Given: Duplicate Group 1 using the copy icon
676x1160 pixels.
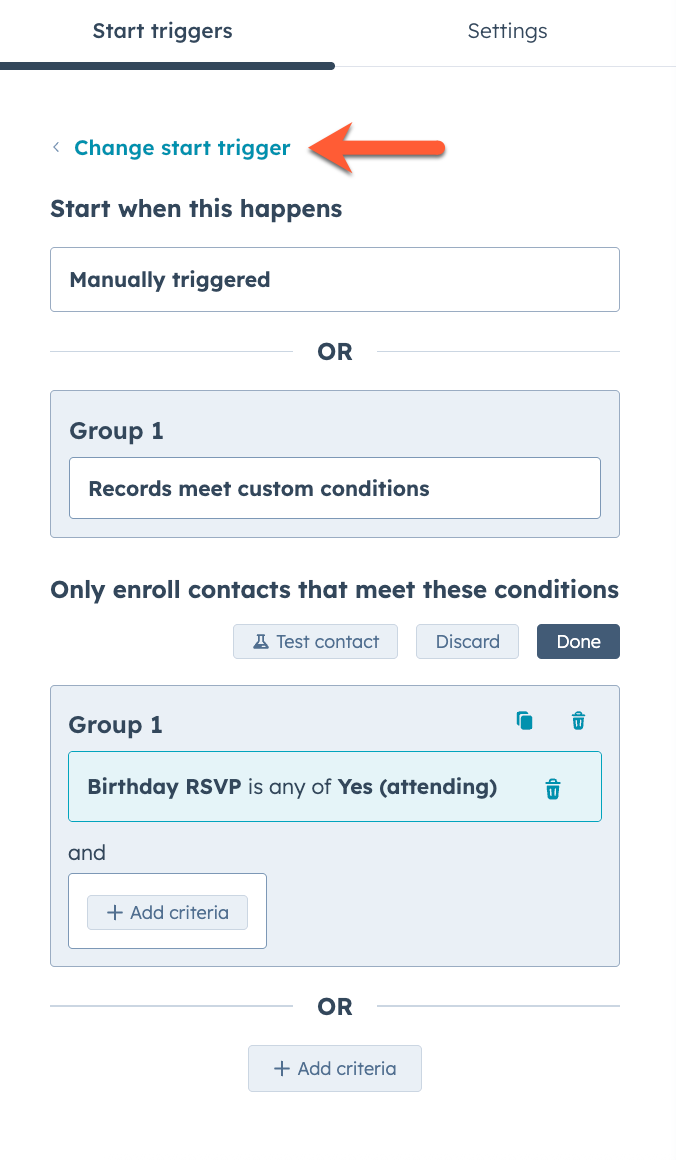Looking at the screenshot, I should click(524, 720).
